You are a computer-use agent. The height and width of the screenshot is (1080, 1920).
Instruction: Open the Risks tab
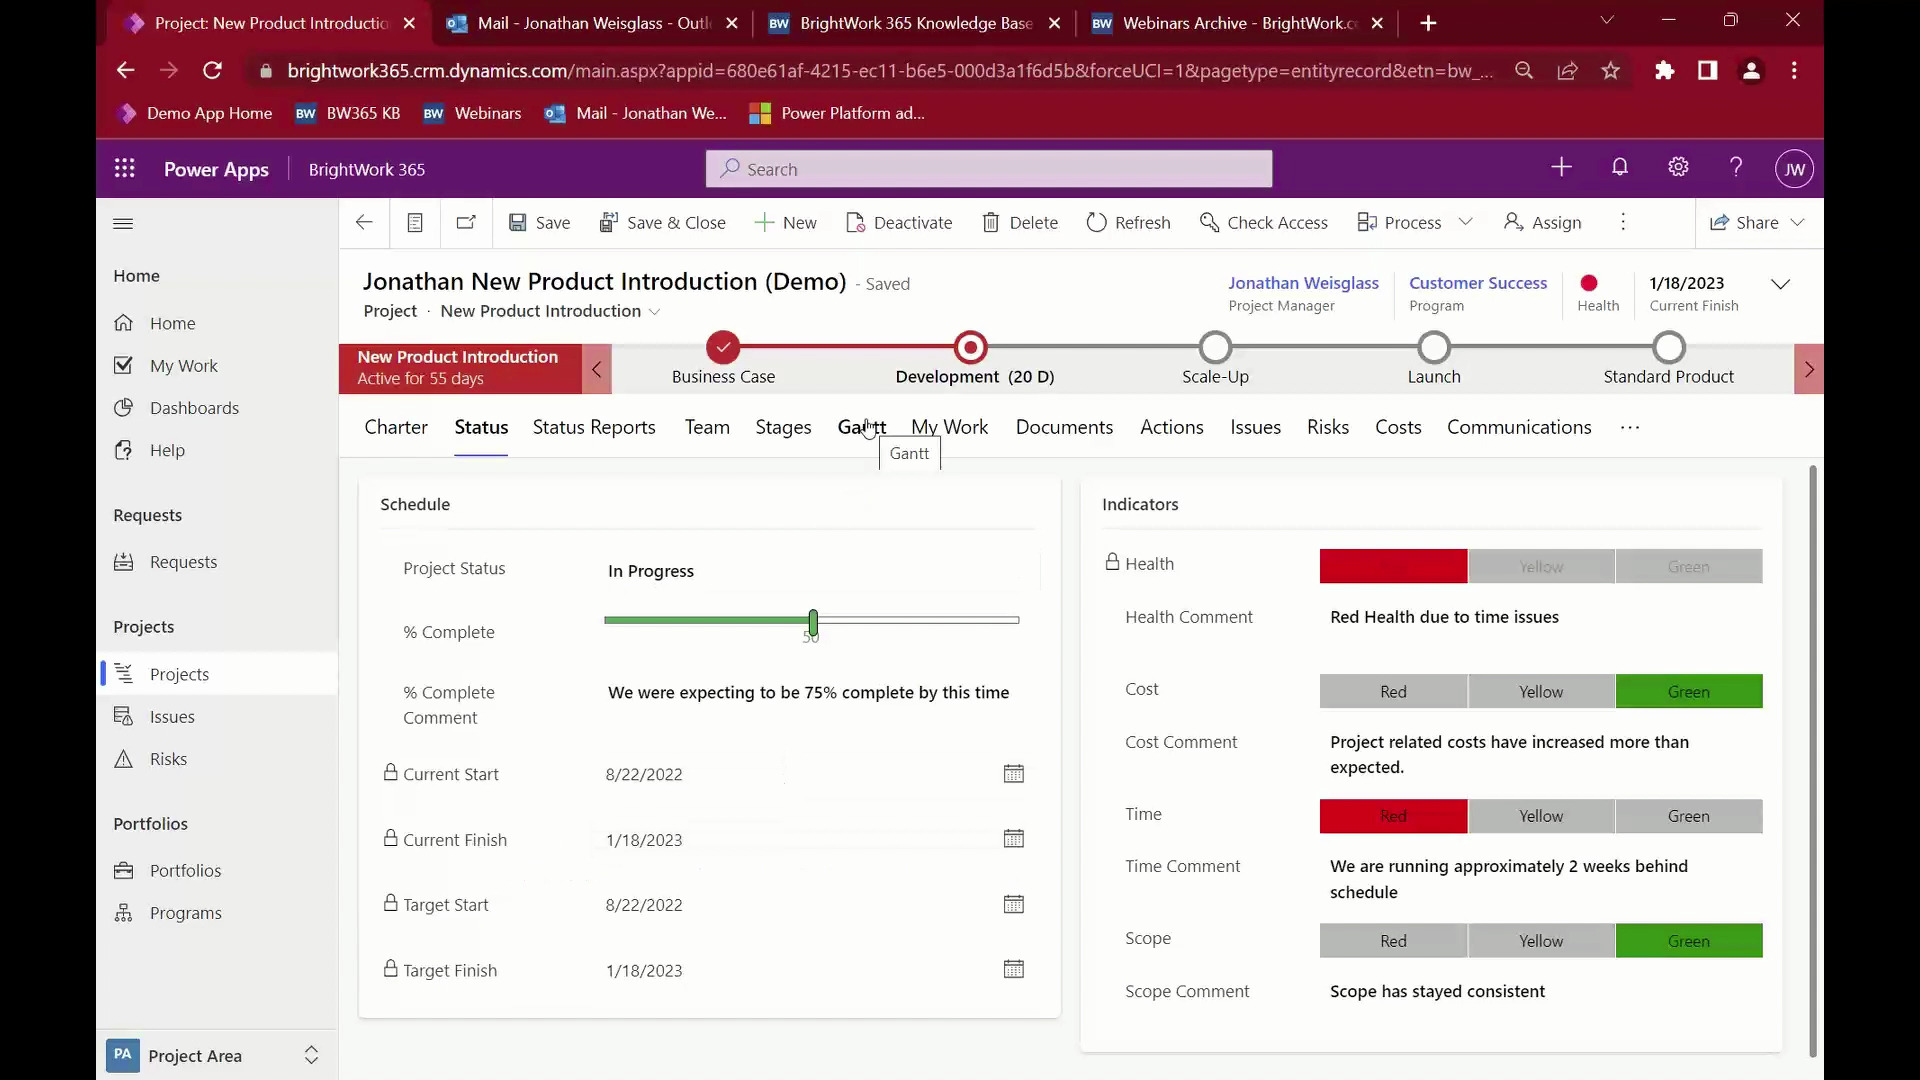(x=1327, y=427)
